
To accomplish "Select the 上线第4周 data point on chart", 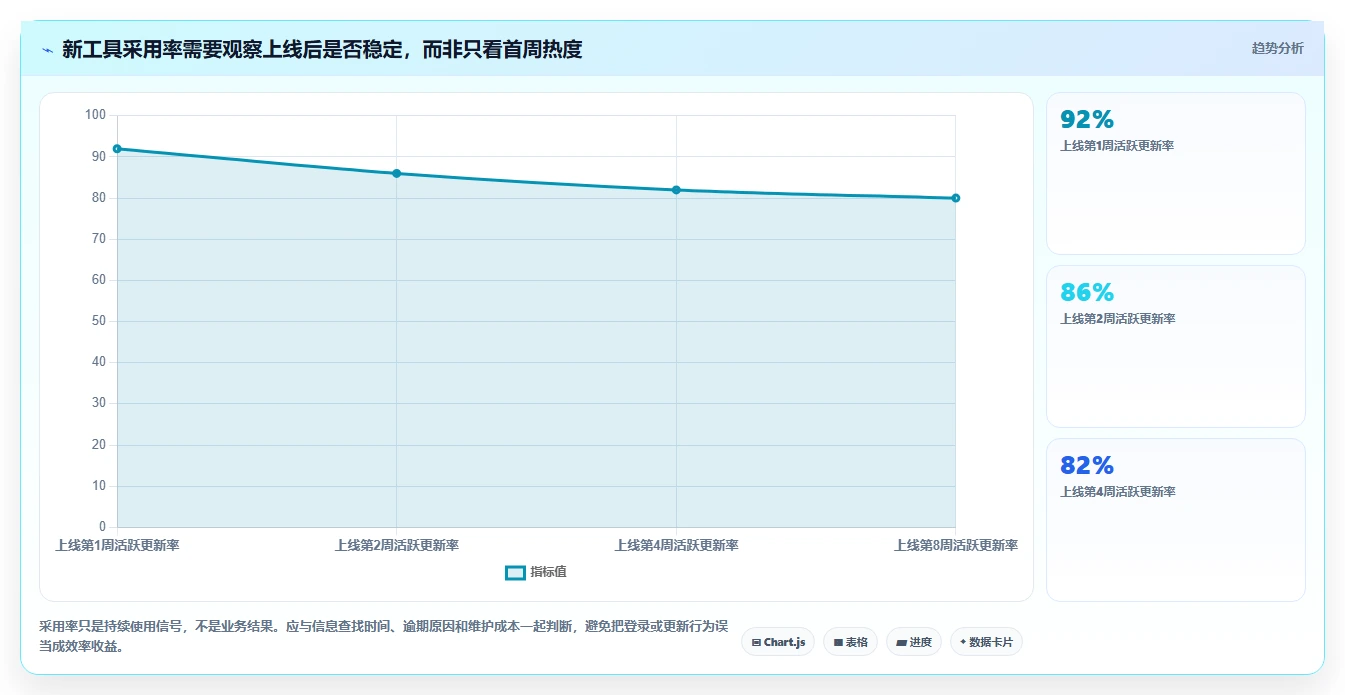I will pyautogui.click(x=676, y=190).
